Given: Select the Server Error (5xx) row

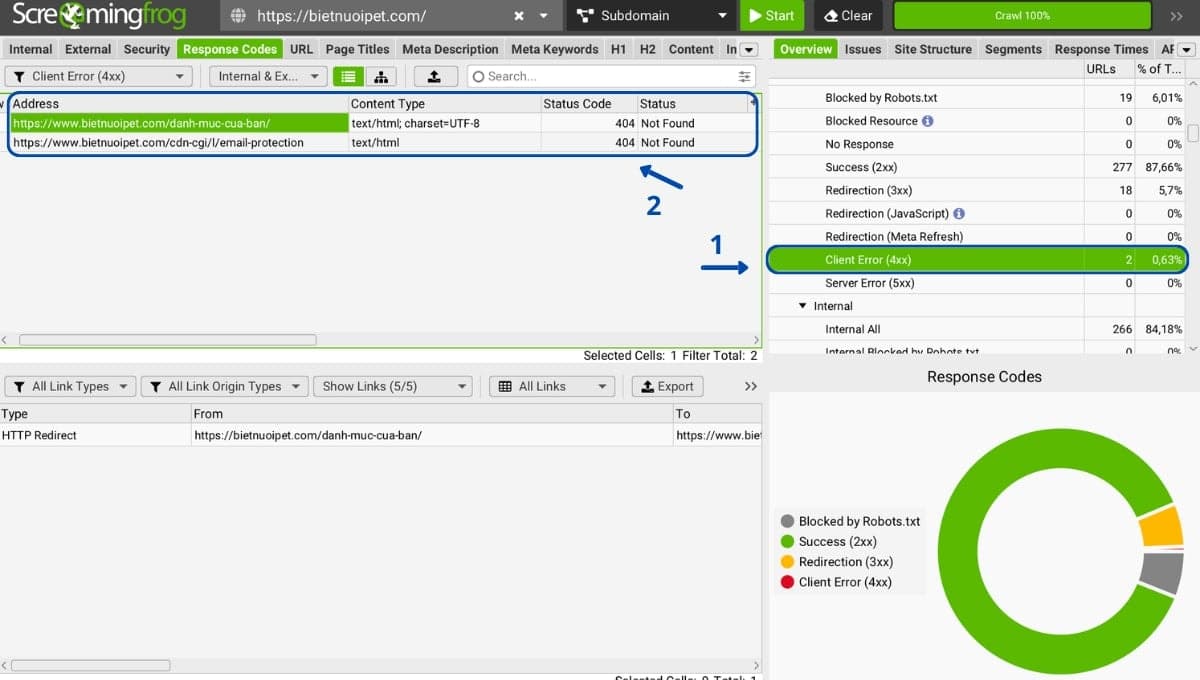Looking at the screenshot, I should click(x=977, y=283).
